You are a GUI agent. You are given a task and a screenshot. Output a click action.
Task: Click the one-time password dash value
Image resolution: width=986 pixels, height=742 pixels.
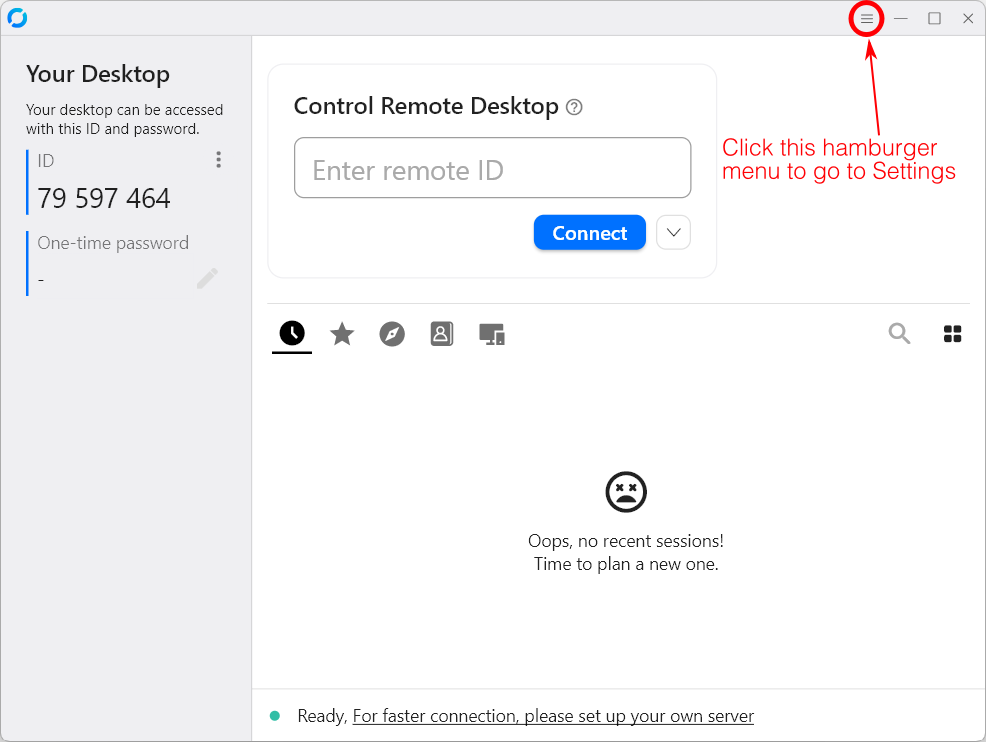(x=41, y=280)
